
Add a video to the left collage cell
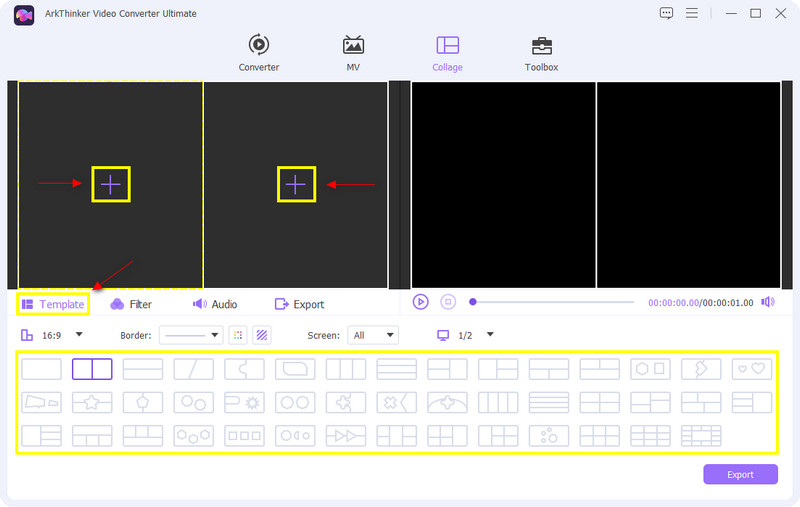(111, 184)
